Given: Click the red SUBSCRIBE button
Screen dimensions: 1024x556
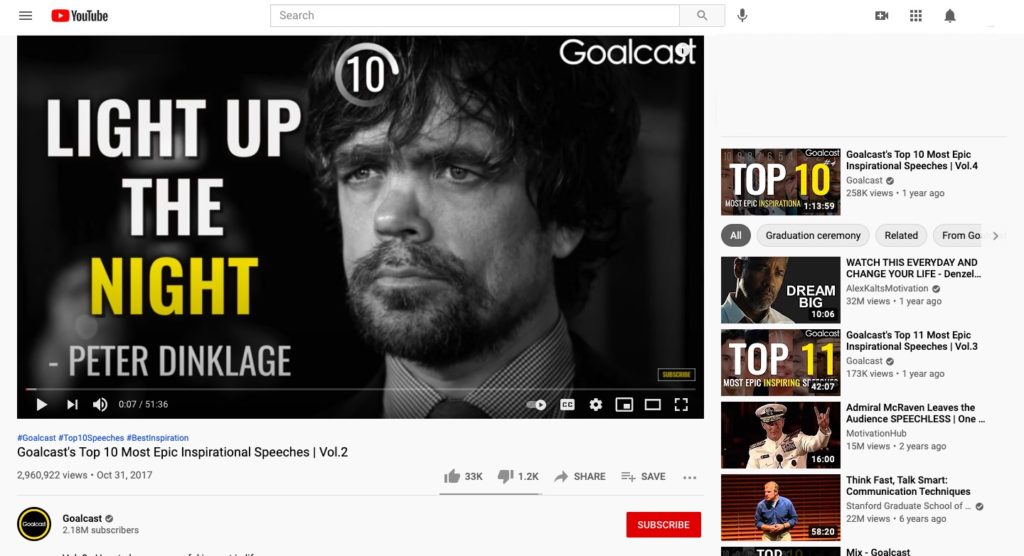Looking at the screenshot, I should tap(664, 525).
